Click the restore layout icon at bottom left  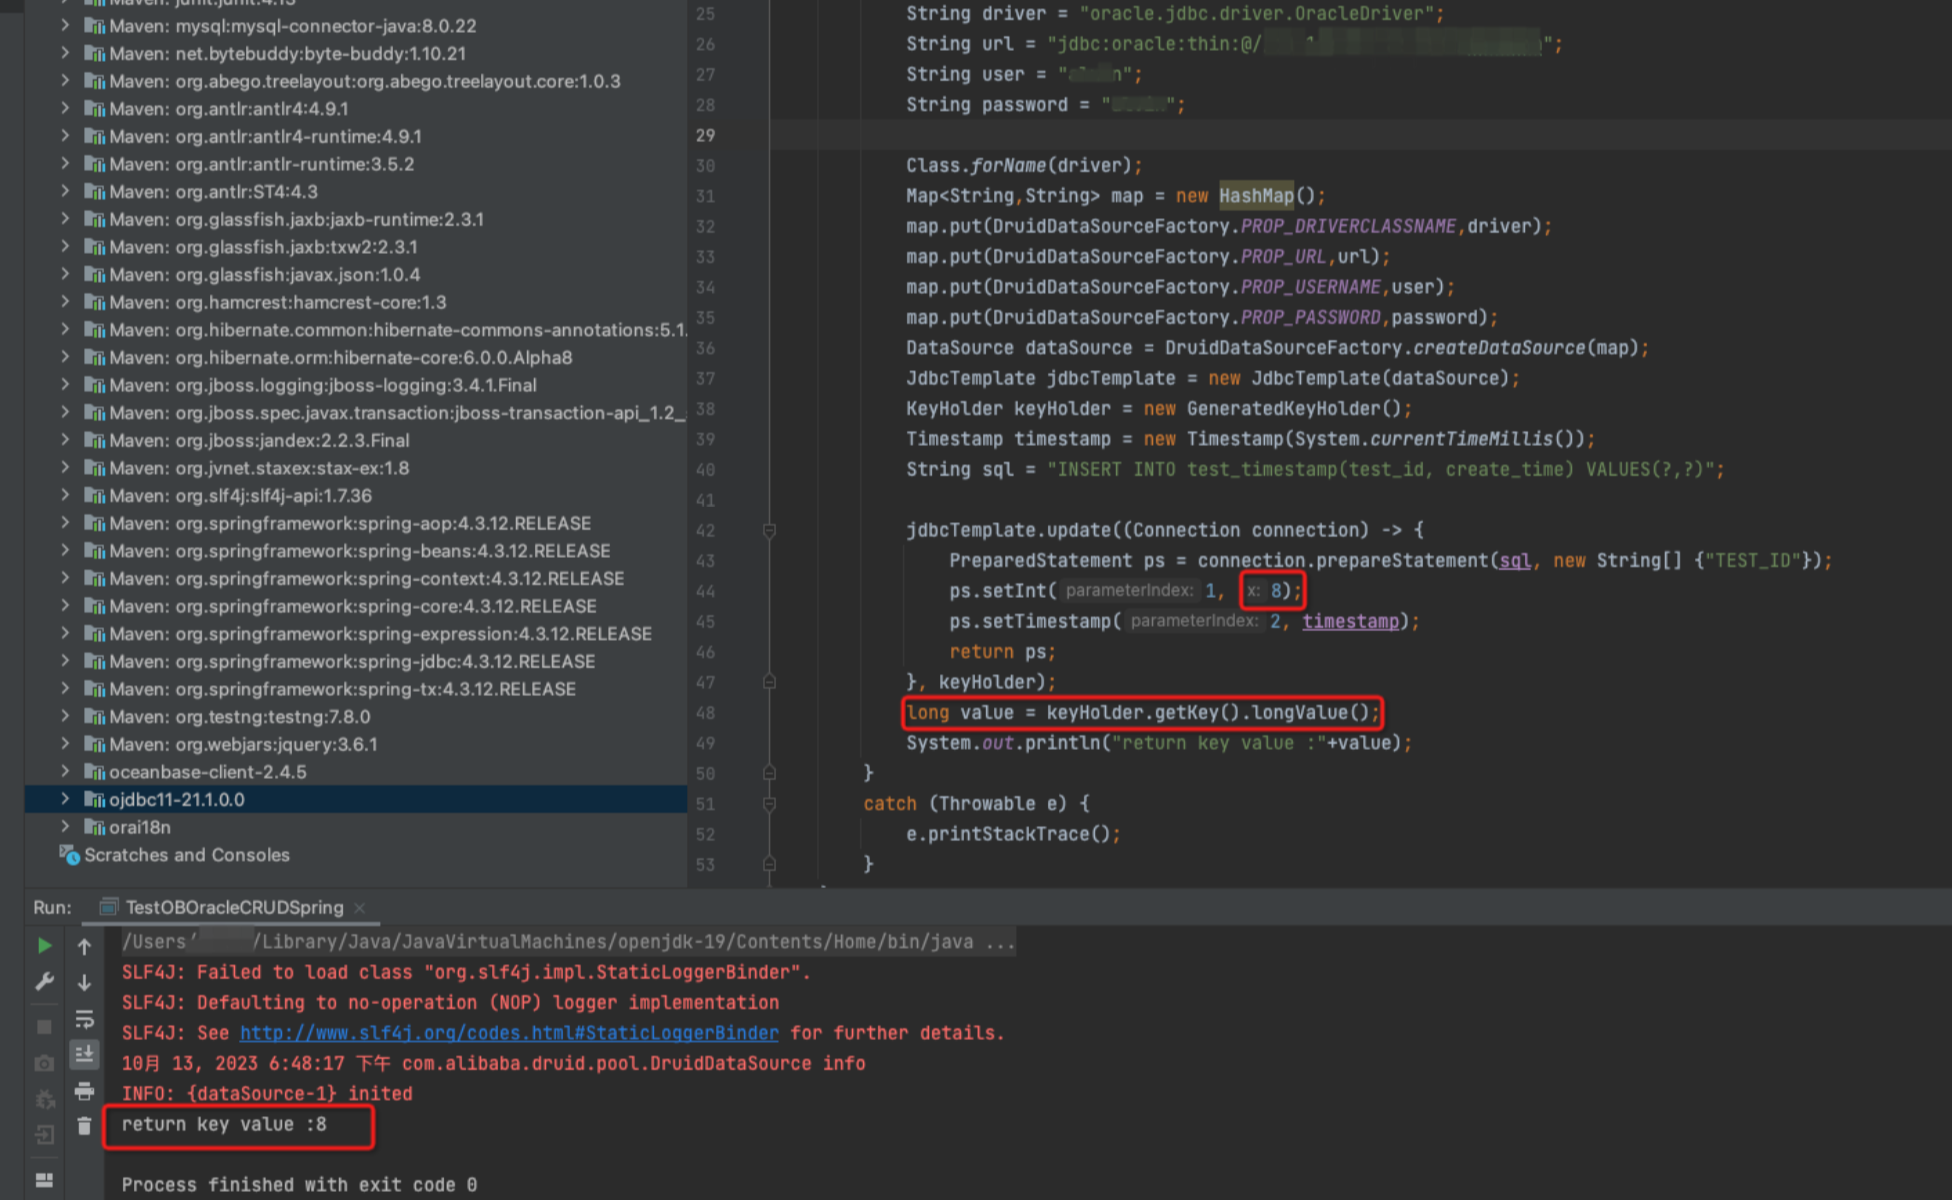tap(45, 1179)
